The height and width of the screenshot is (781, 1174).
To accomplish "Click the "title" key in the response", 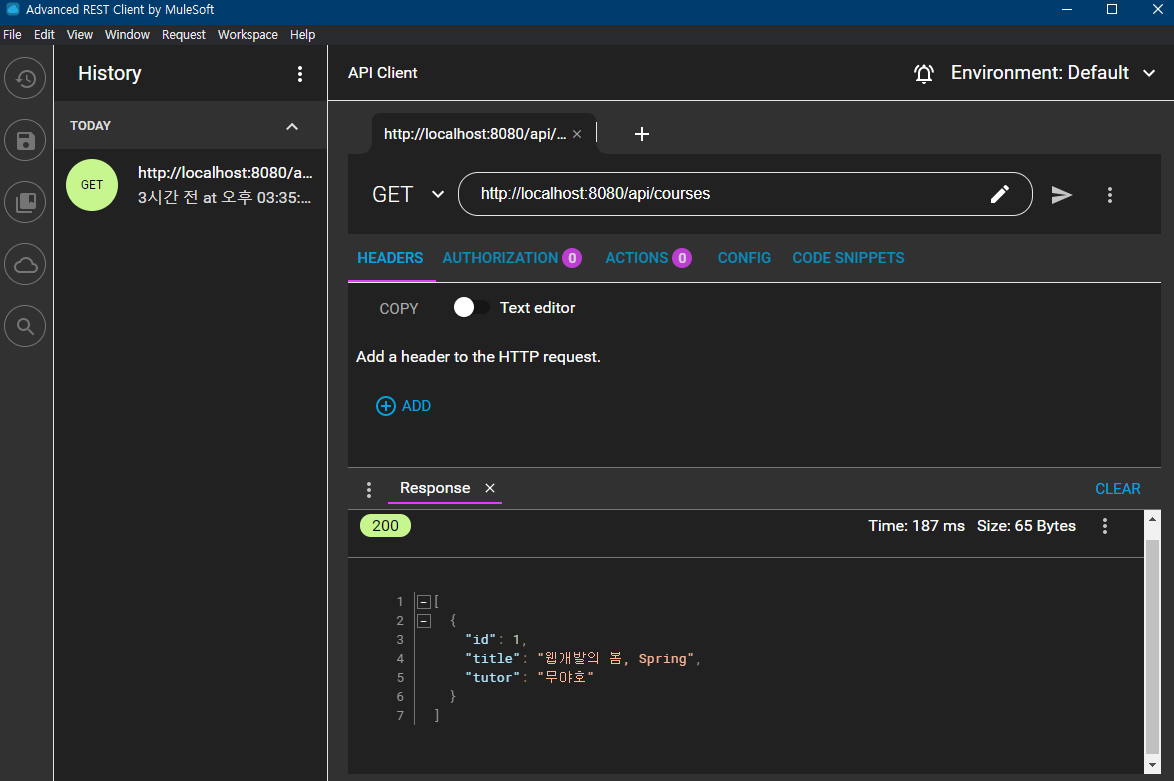I will coord(493,659).
